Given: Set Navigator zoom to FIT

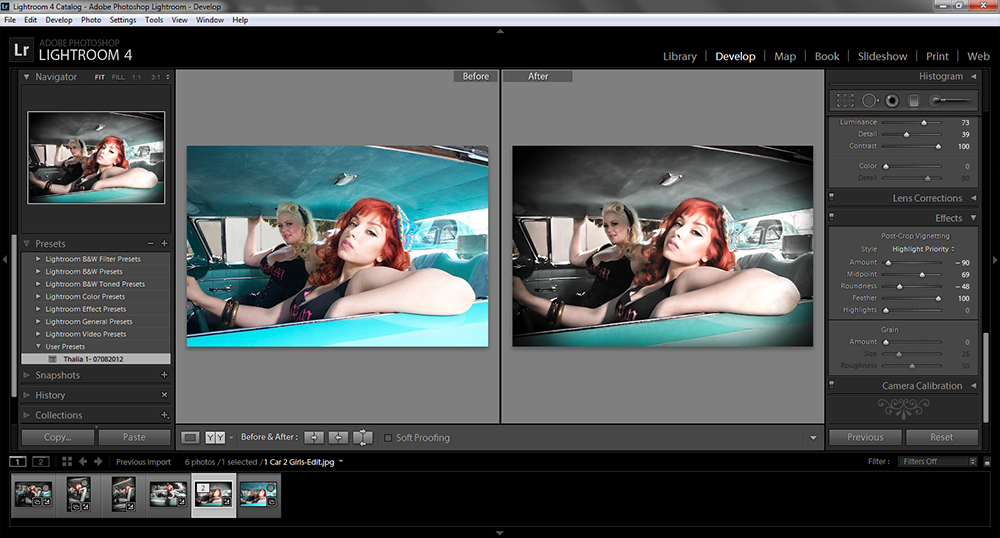Looking at the screenshot, I should pos(99,77).
